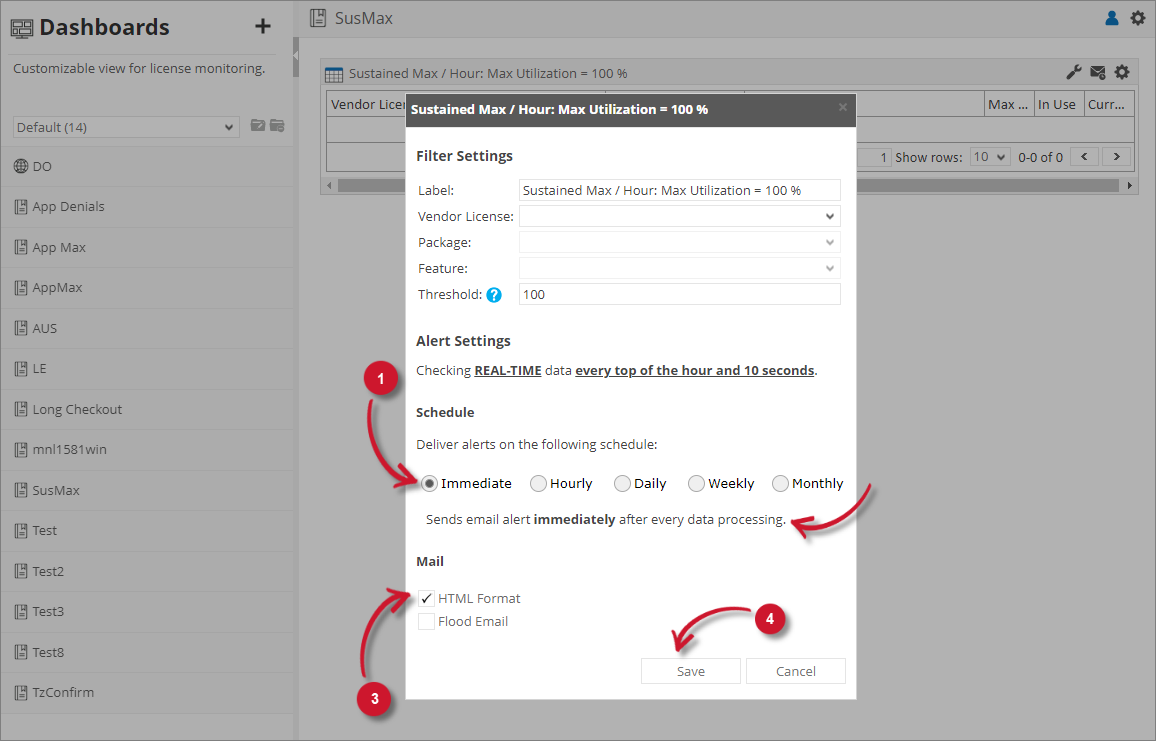Add a new dashboard with the plus icon
Viewport: 1156px width, 741px height.
coord(262,27)
